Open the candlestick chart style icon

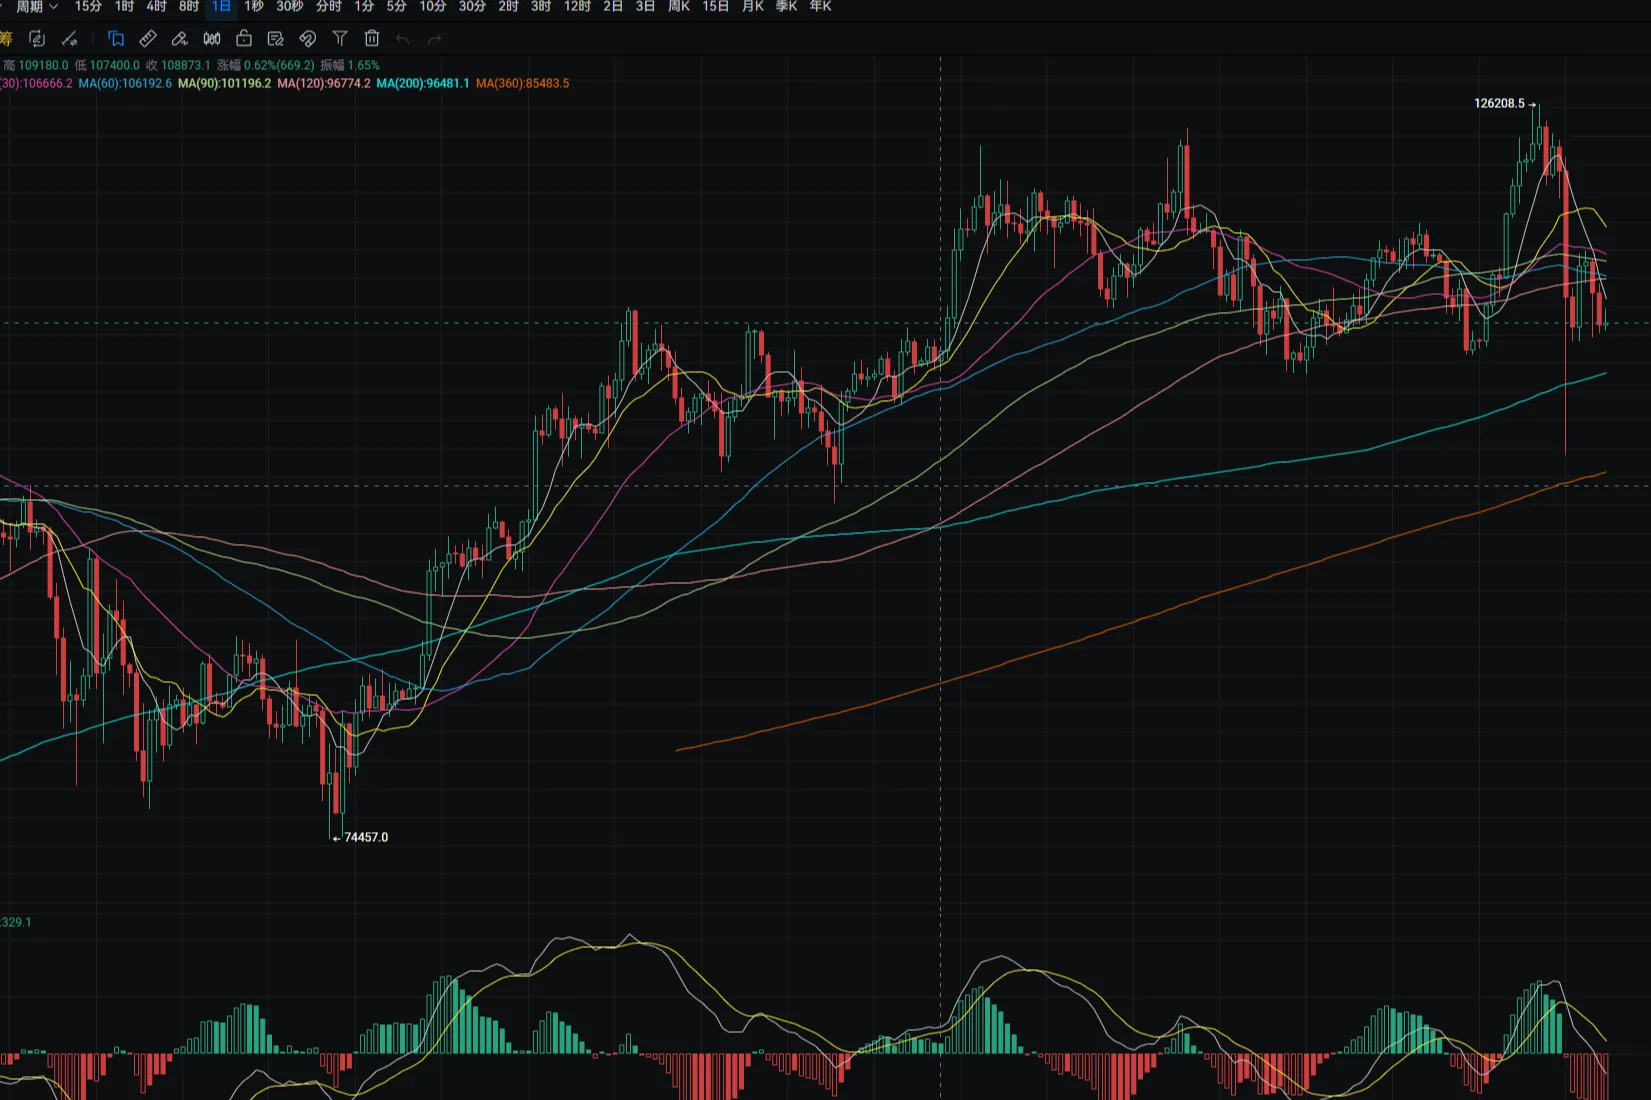(212, 39)
